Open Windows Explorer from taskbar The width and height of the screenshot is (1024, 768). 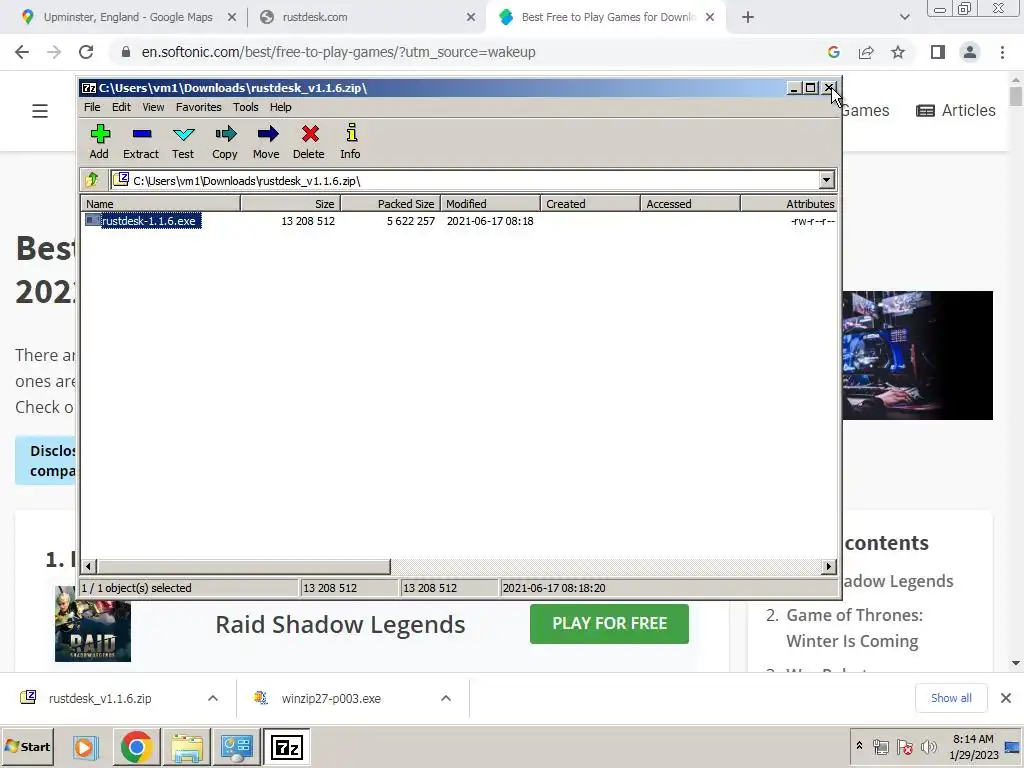point(187,747)
